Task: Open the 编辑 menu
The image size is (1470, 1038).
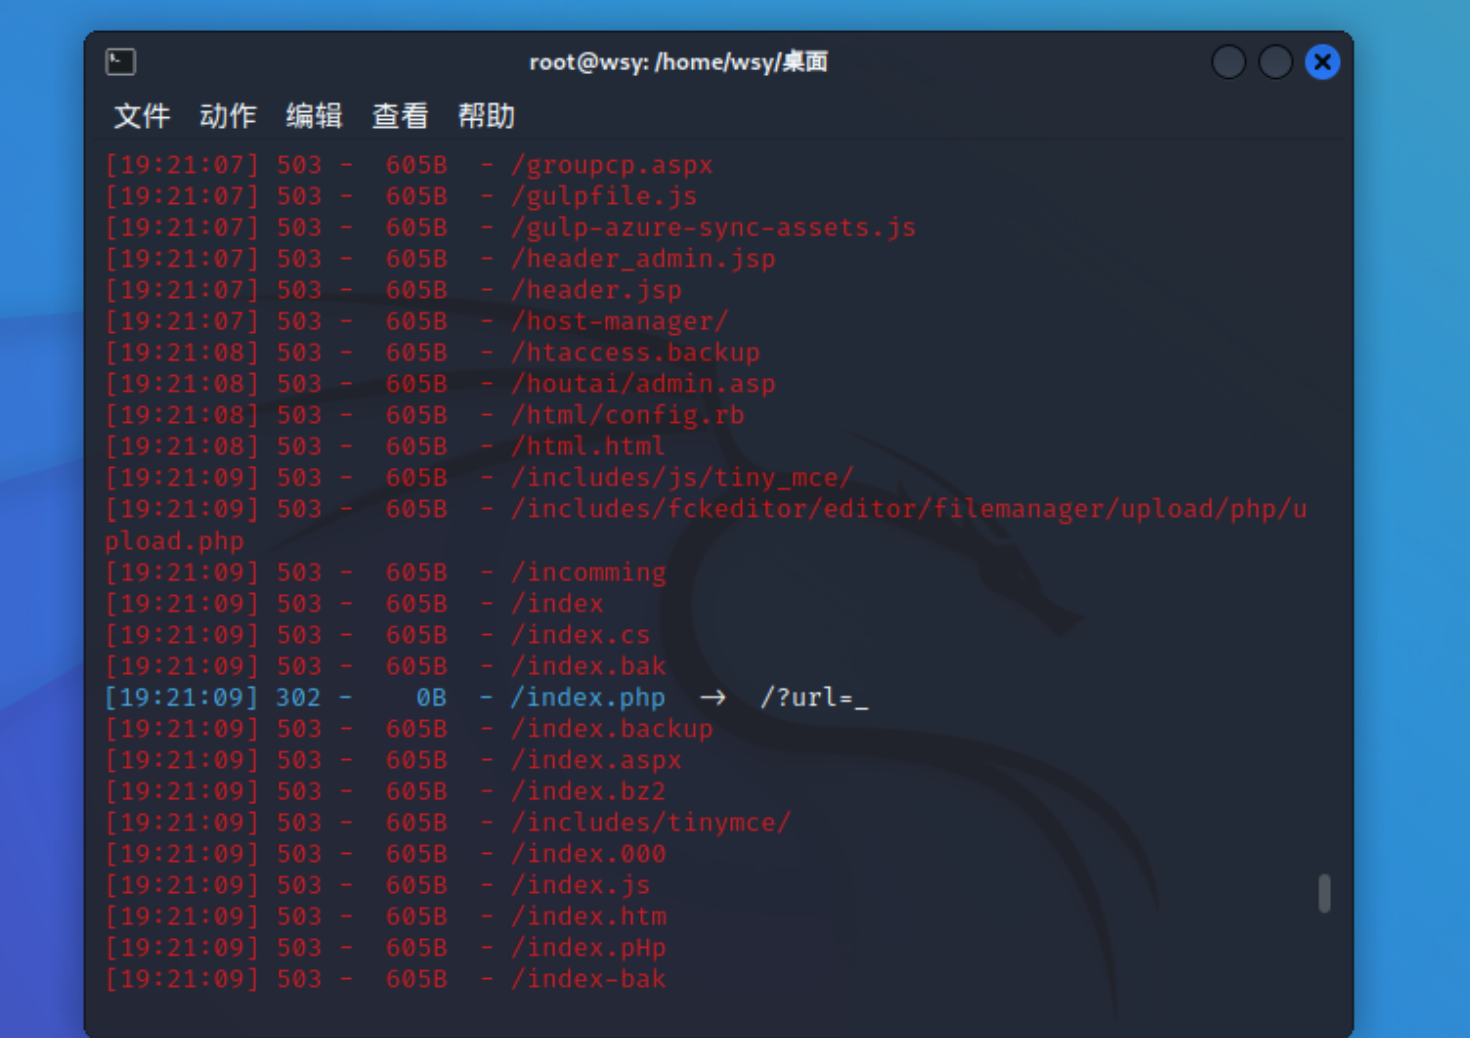Action: click(314, 116)
